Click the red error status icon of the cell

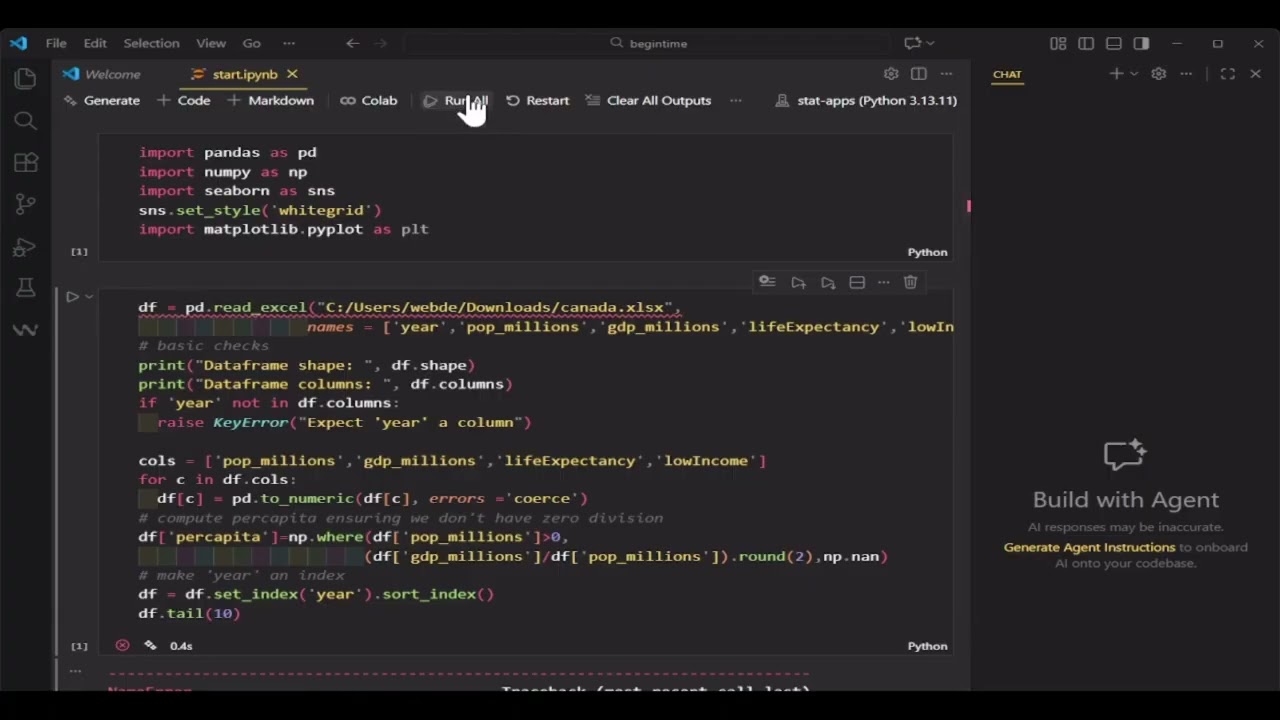coord(122,646)
